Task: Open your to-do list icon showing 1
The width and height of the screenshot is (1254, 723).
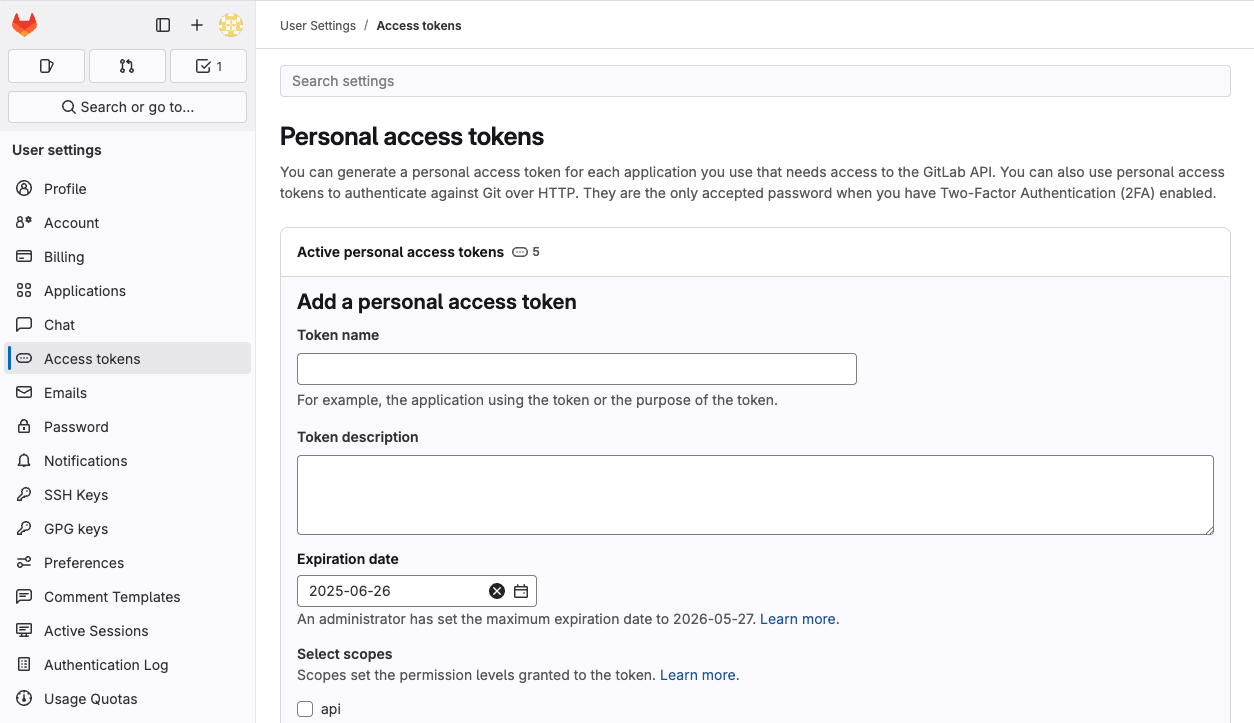Action: point(208,65)
